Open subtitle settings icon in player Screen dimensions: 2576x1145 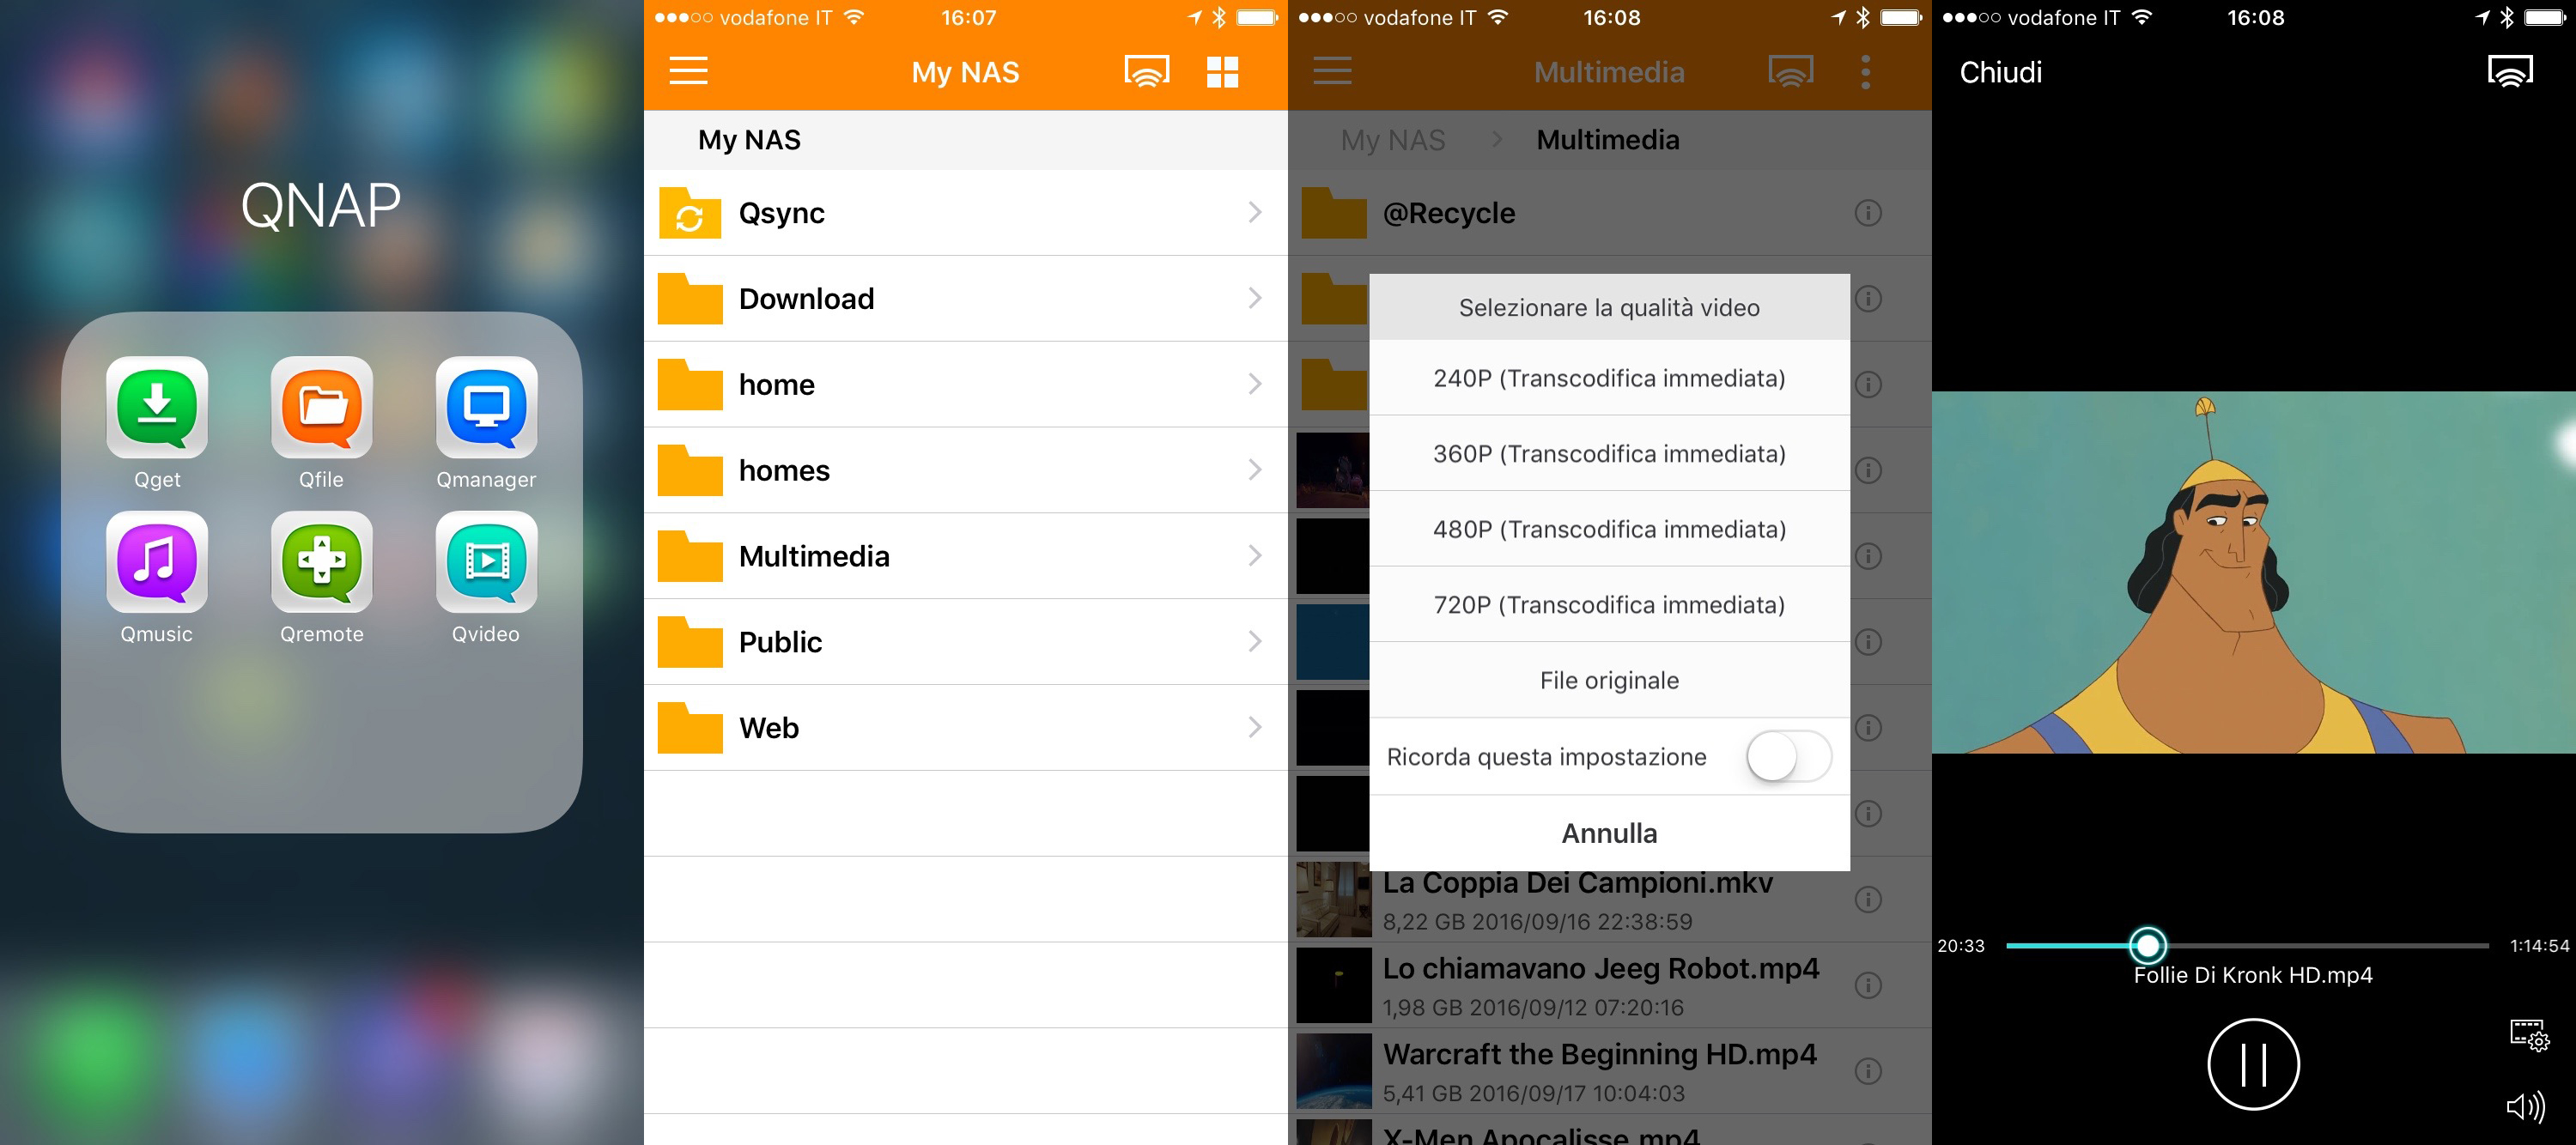coord(2528,1035)
